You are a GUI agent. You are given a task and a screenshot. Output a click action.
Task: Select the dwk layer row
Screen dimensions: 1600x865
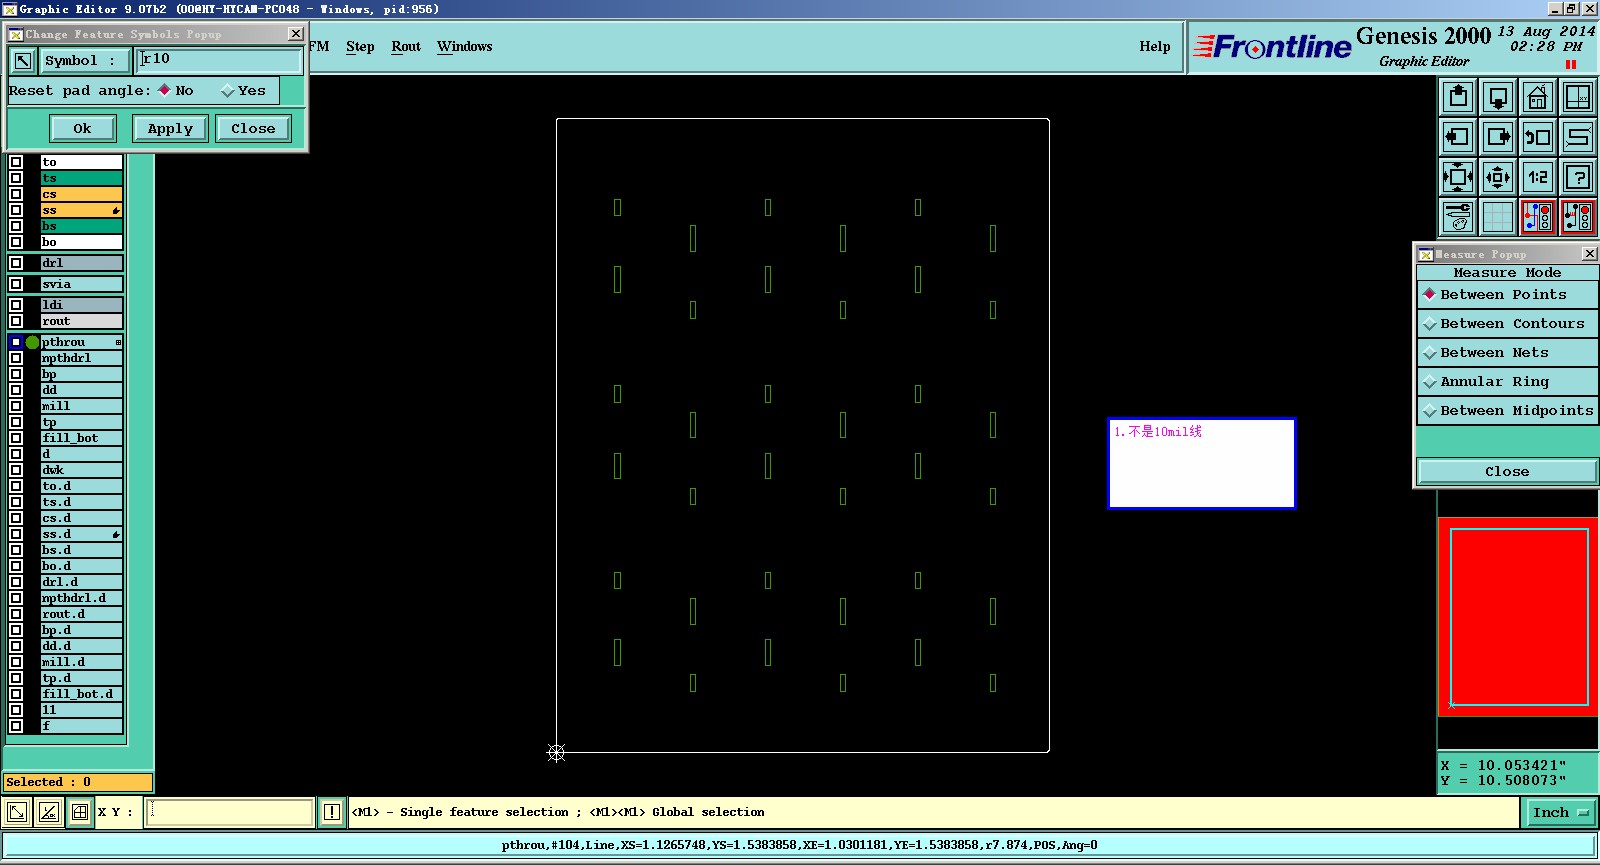pyautogui.click(x=81, y=470)
